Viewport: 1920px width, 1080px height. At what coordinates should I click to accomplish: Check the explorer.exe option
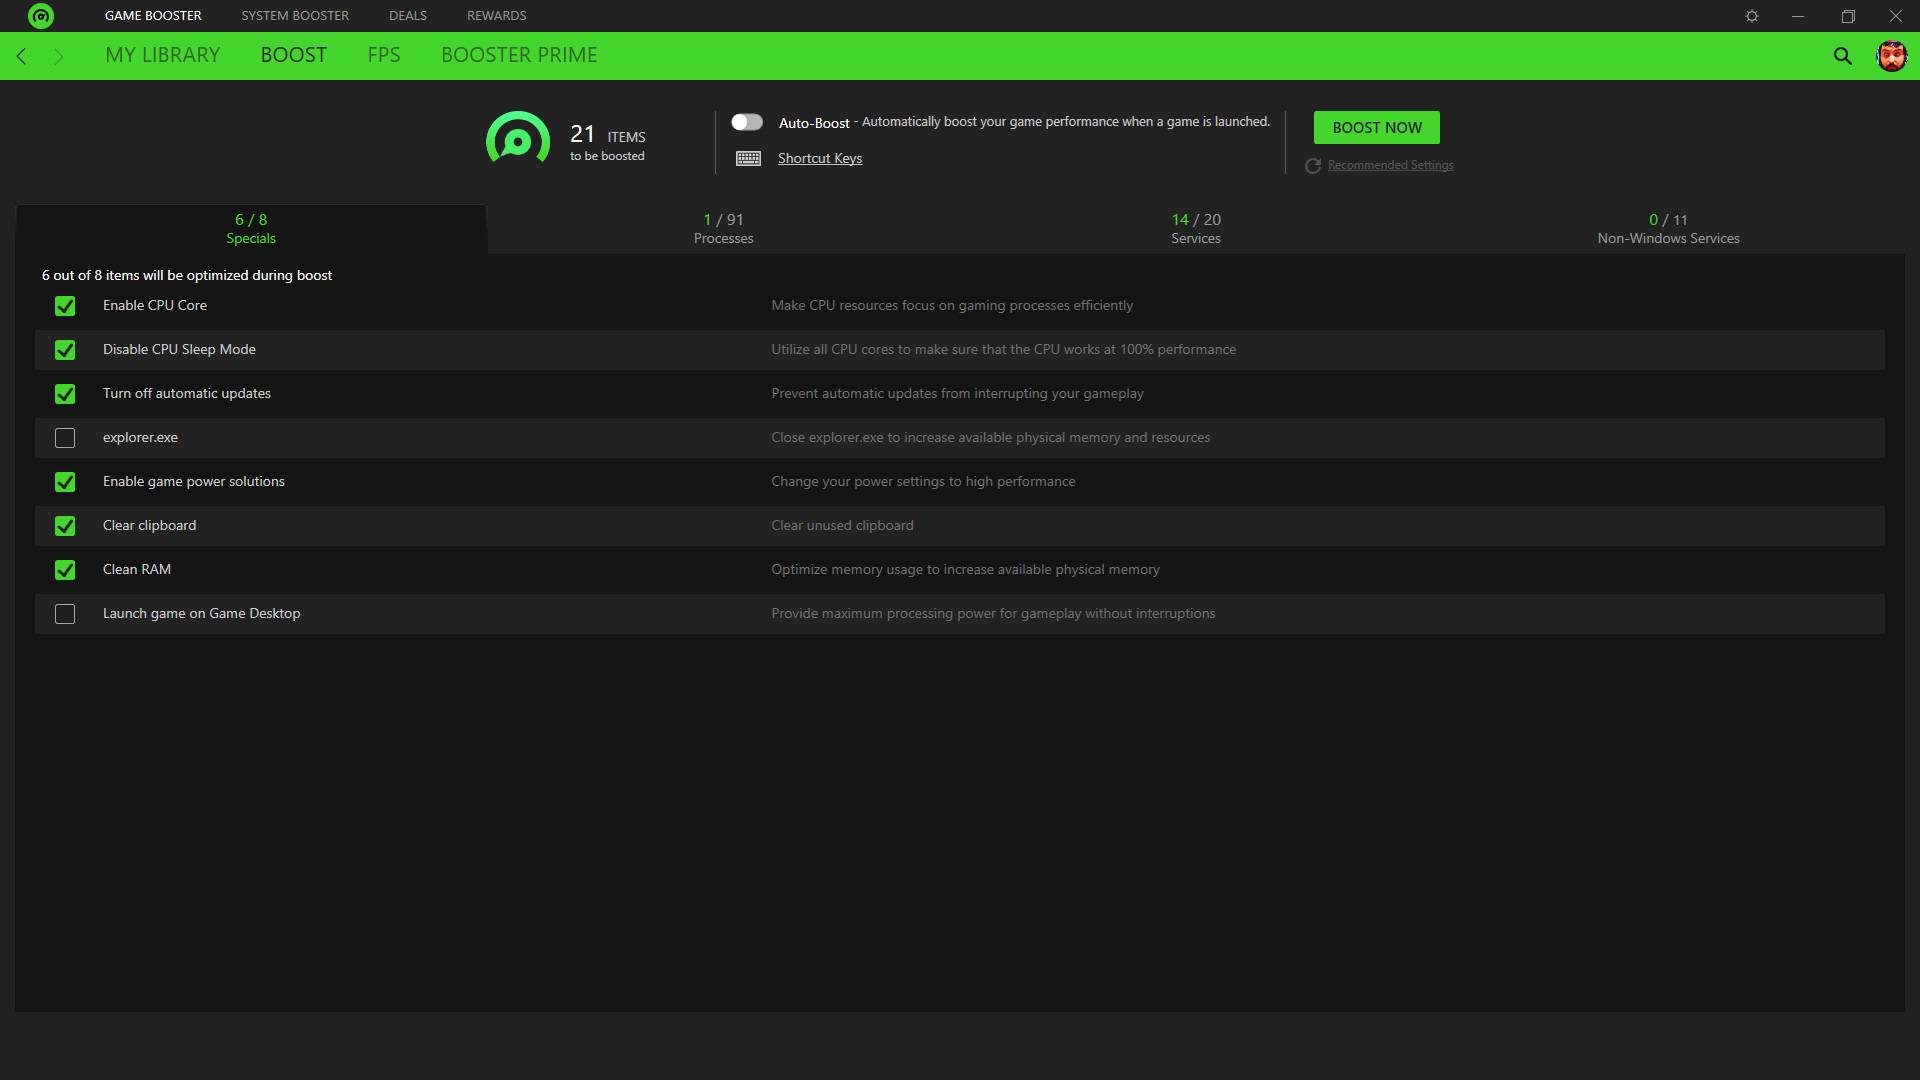coord(65,438)
